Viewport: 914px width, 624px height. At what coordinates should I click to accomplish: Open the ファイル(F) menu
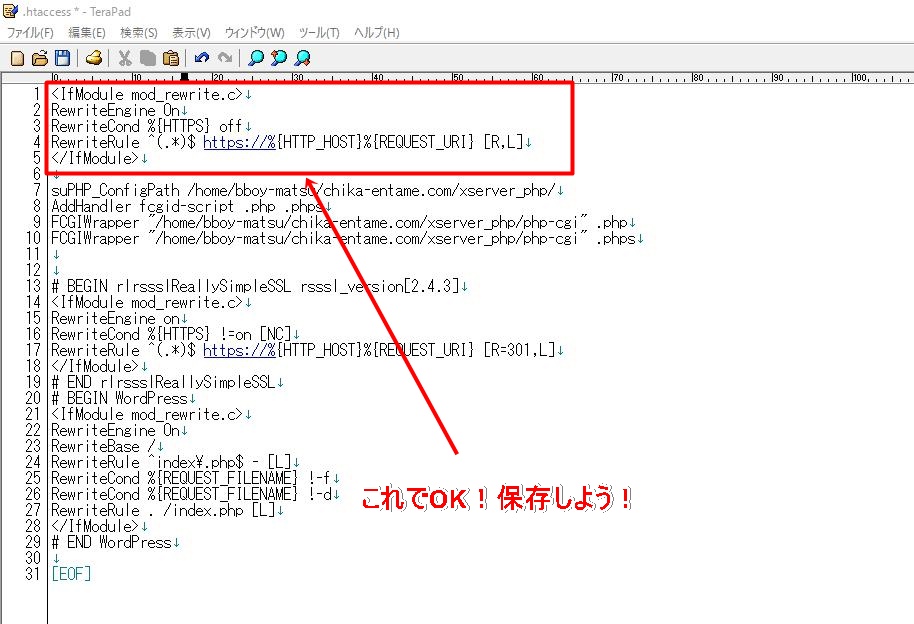[30, 33]
